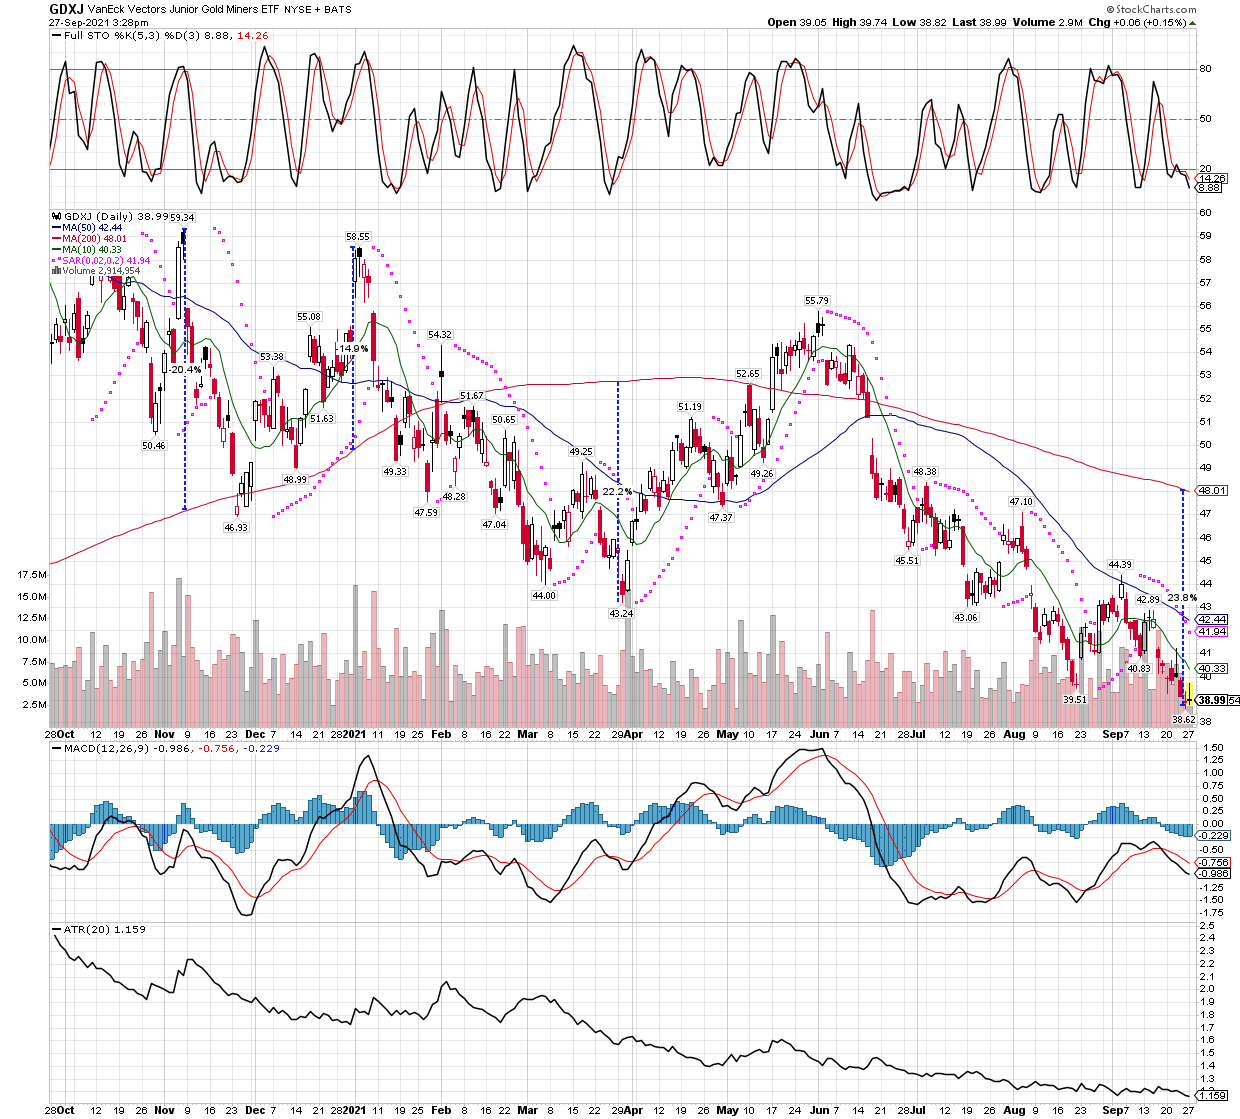This screenshot has height=1119, width=1240.
Task: Click the 58.55 peak price label
Action: 358,237
